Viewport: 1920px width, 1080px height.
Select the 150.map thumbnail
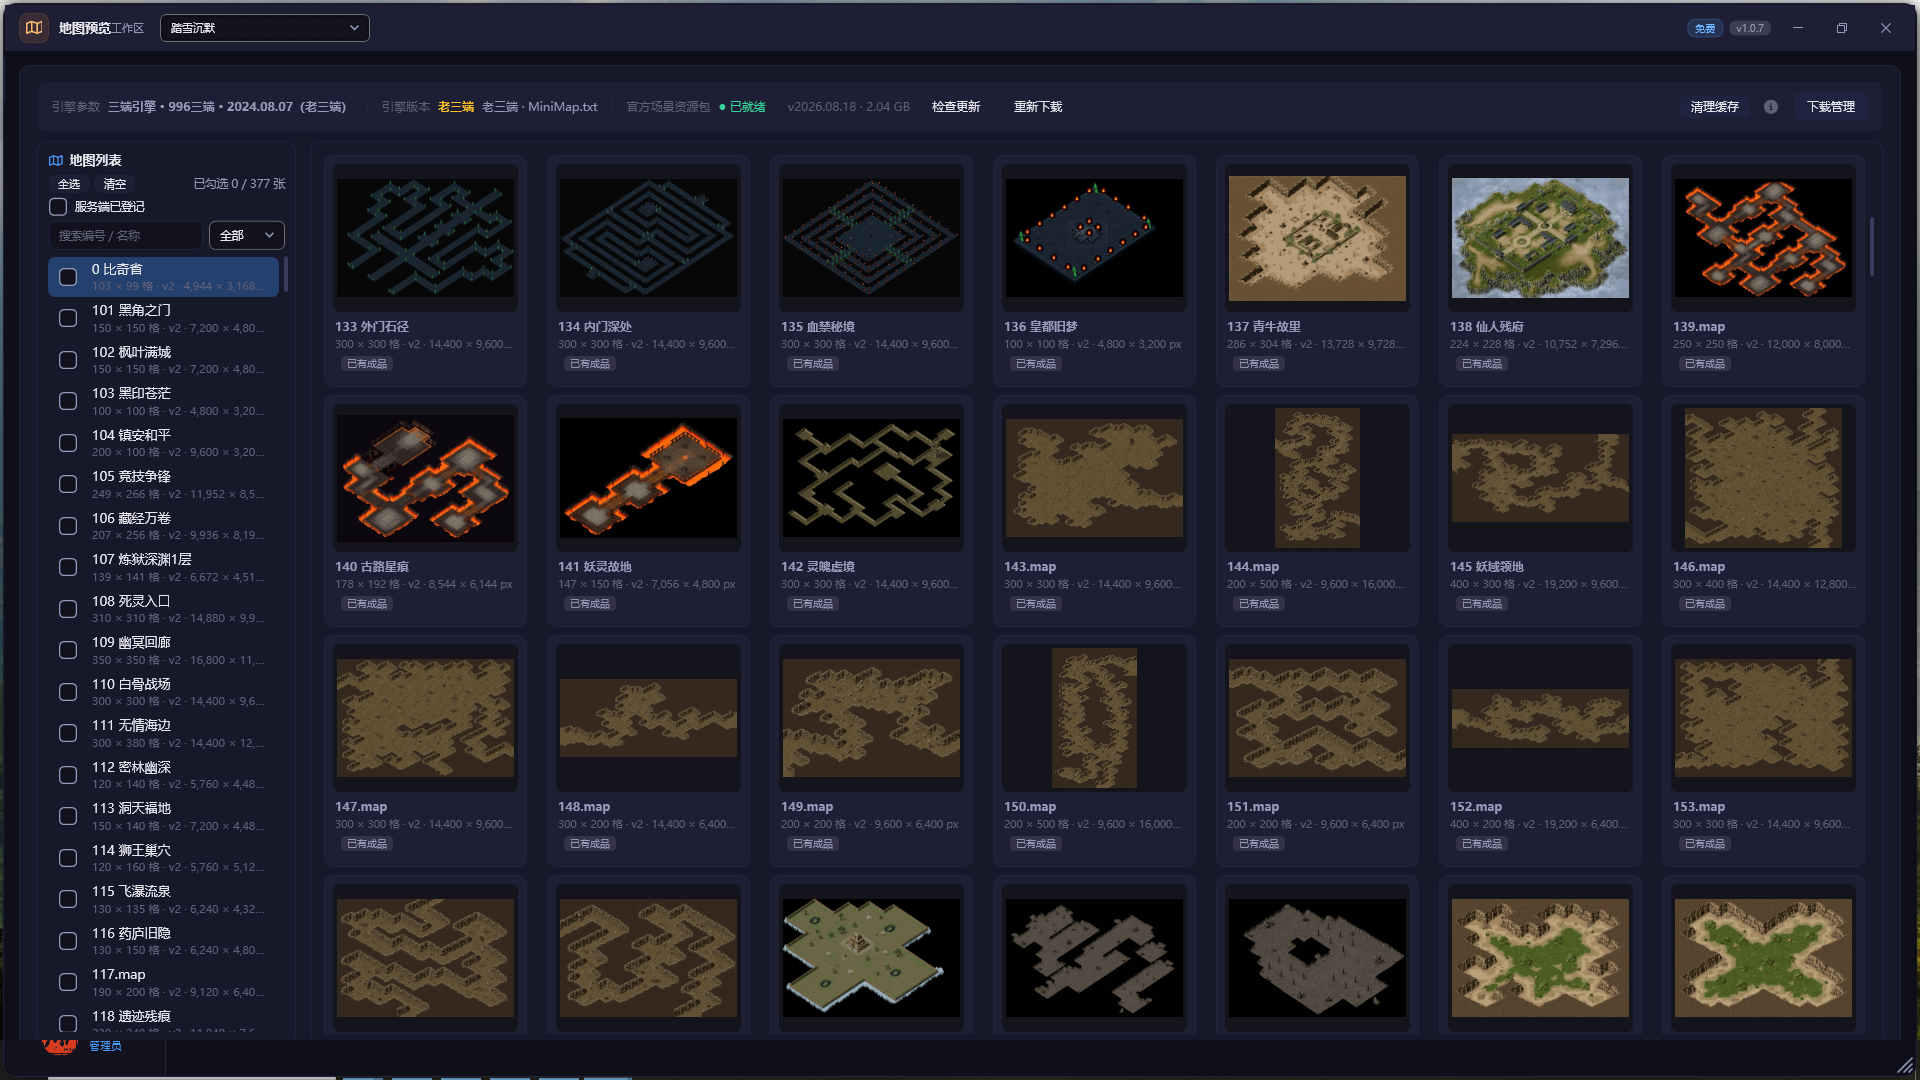point(1094,718)
